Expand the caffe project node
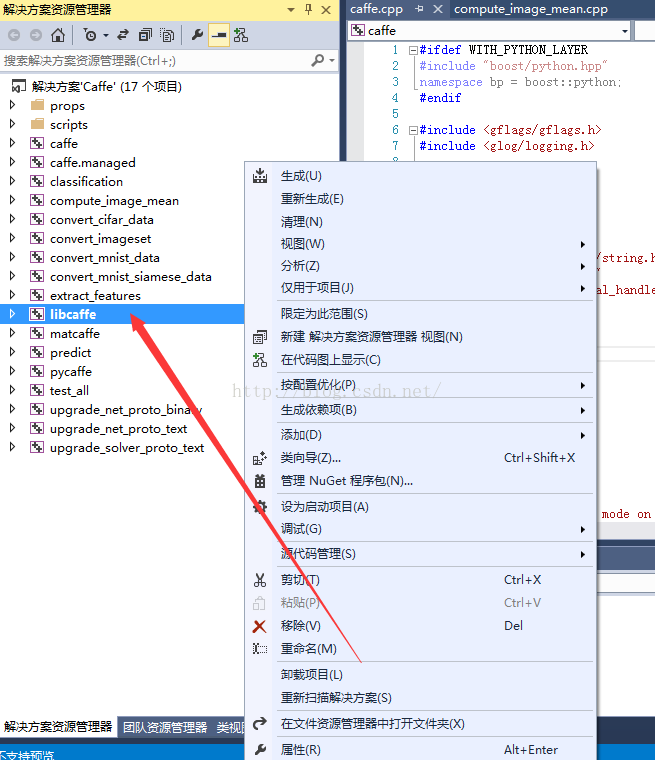Screen dimensions: 655x760 click(x=13, y=143)
